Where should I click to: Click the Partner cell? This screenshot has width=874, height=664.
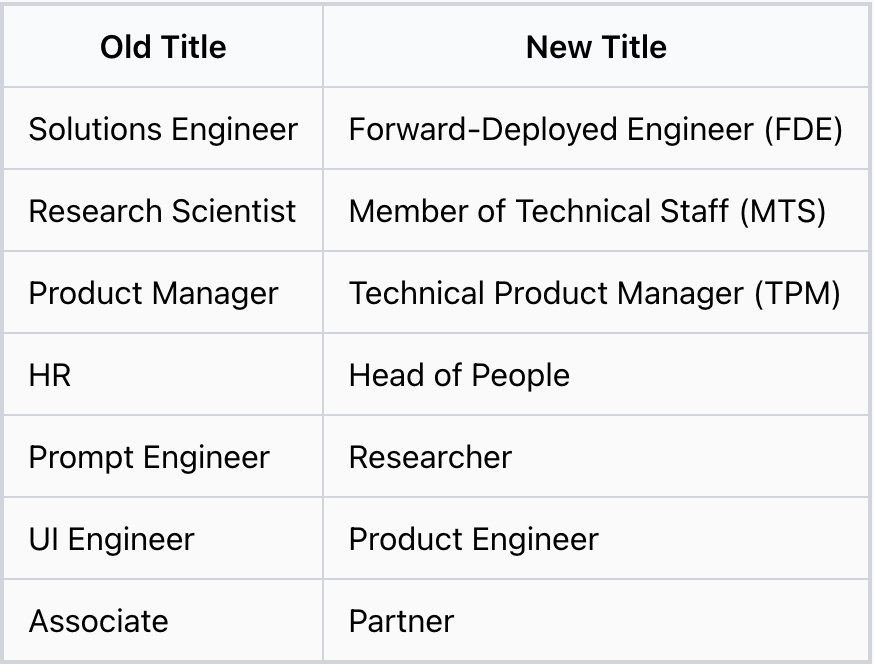point(401,621)
